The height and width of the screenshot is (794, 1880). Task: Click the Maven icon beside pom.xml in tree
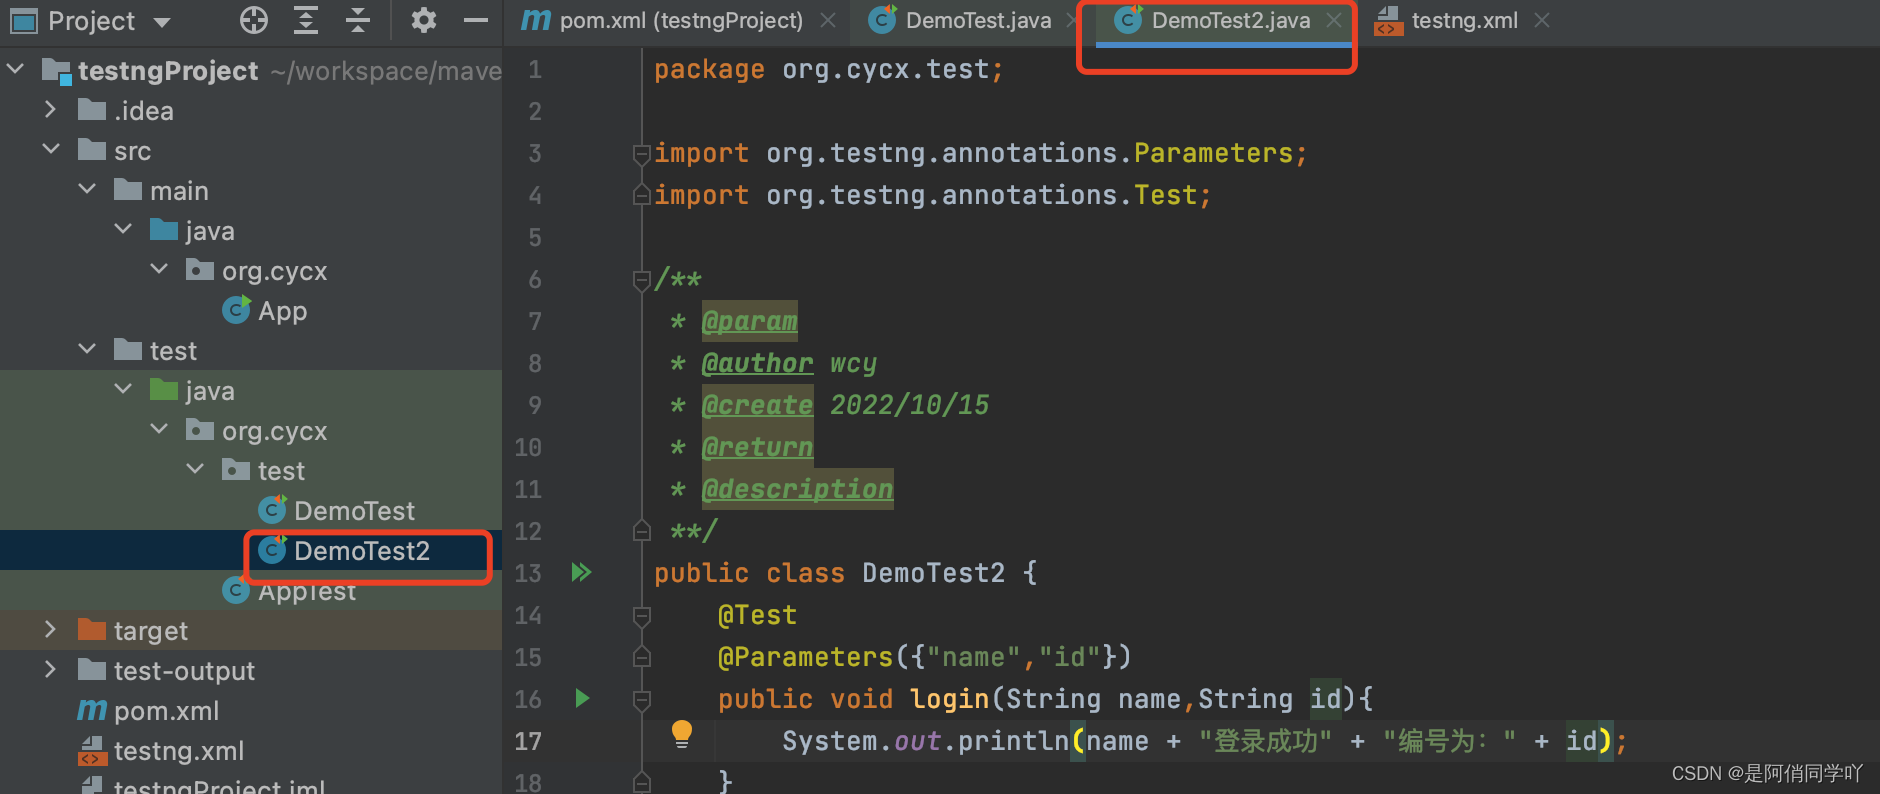tap(92, 711)
